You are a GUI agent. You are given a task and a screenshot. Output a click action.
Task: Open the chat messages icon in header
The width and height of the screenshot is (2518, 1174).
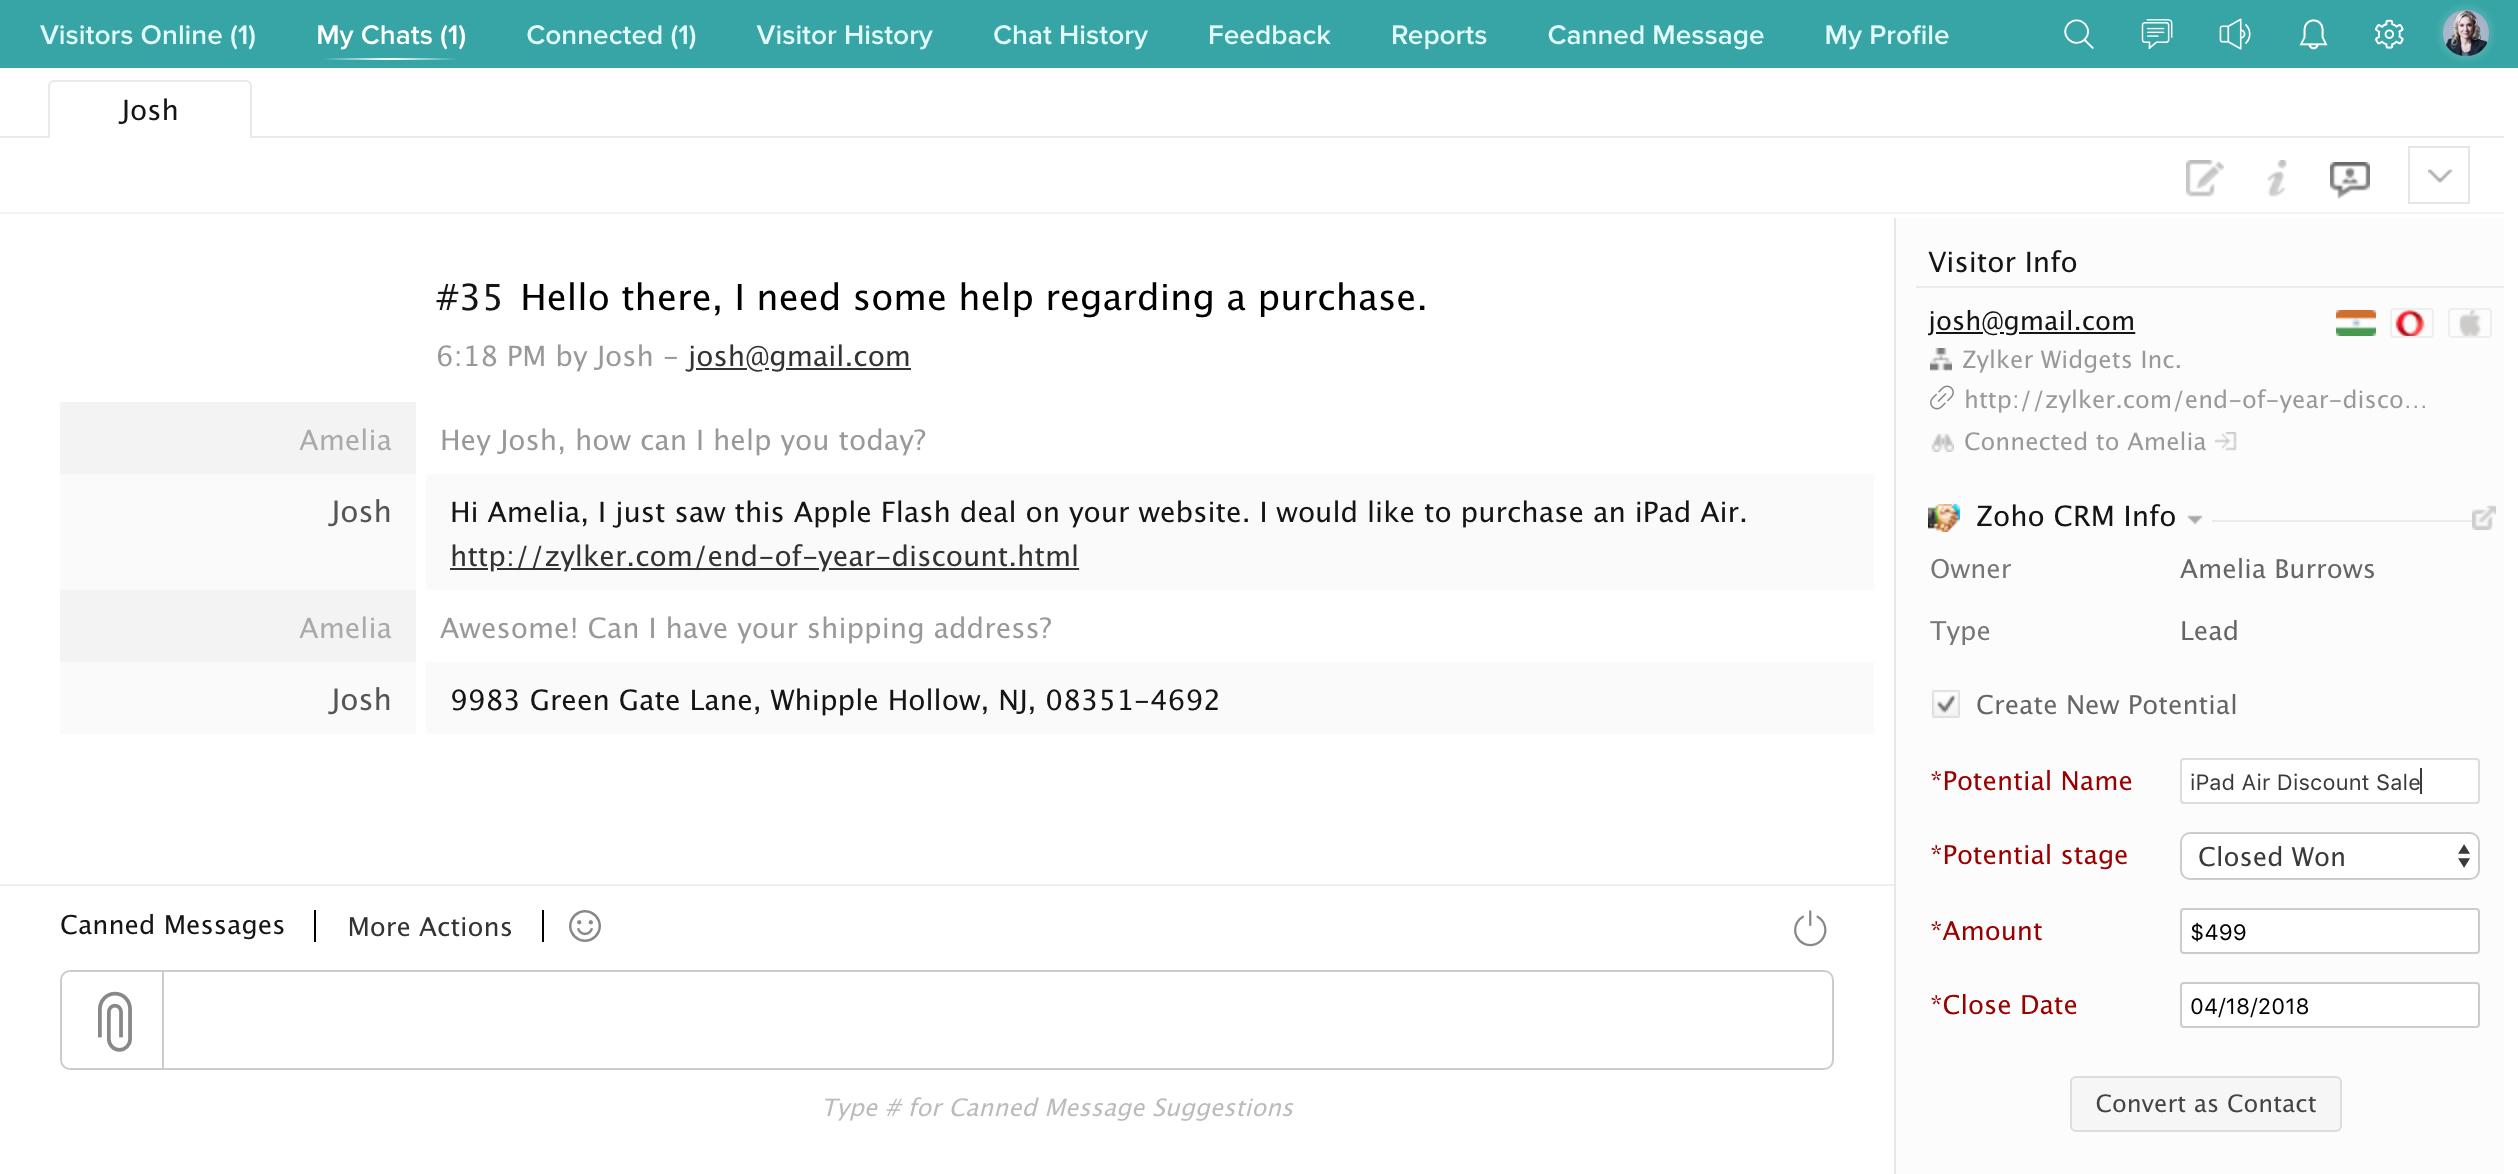click(2156, 35)
